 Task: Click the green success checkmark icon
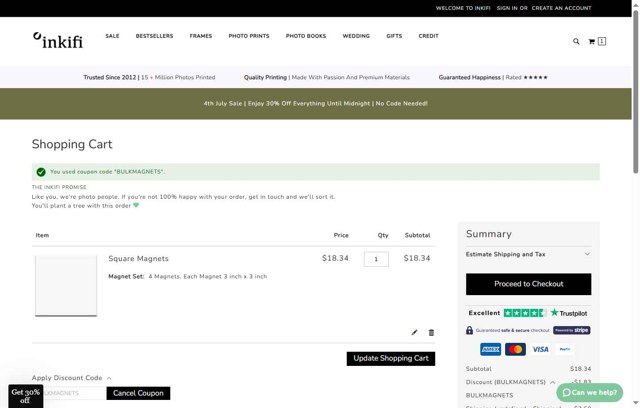click(41, 172)
